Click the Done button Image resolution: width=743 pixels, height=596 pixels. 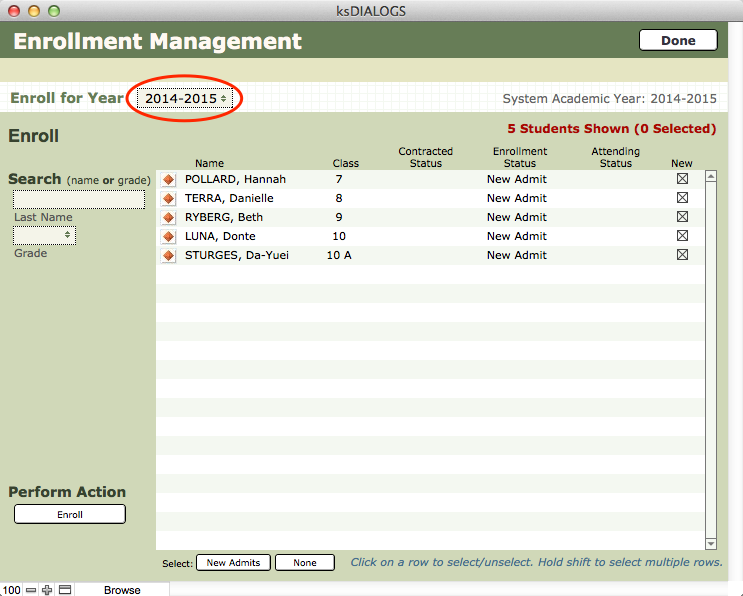pyautogui.click(x=678, y=40)
